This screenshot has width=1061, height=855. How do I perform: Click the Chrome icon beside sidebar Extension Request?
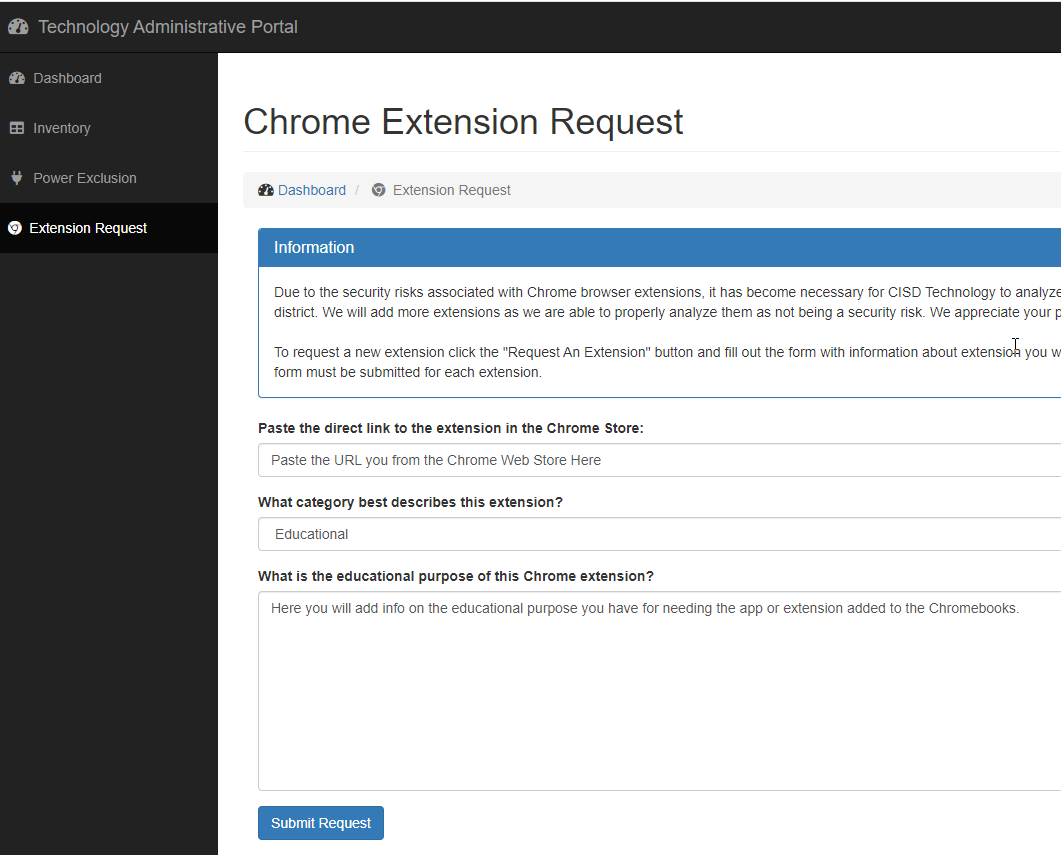pos(14,228)
